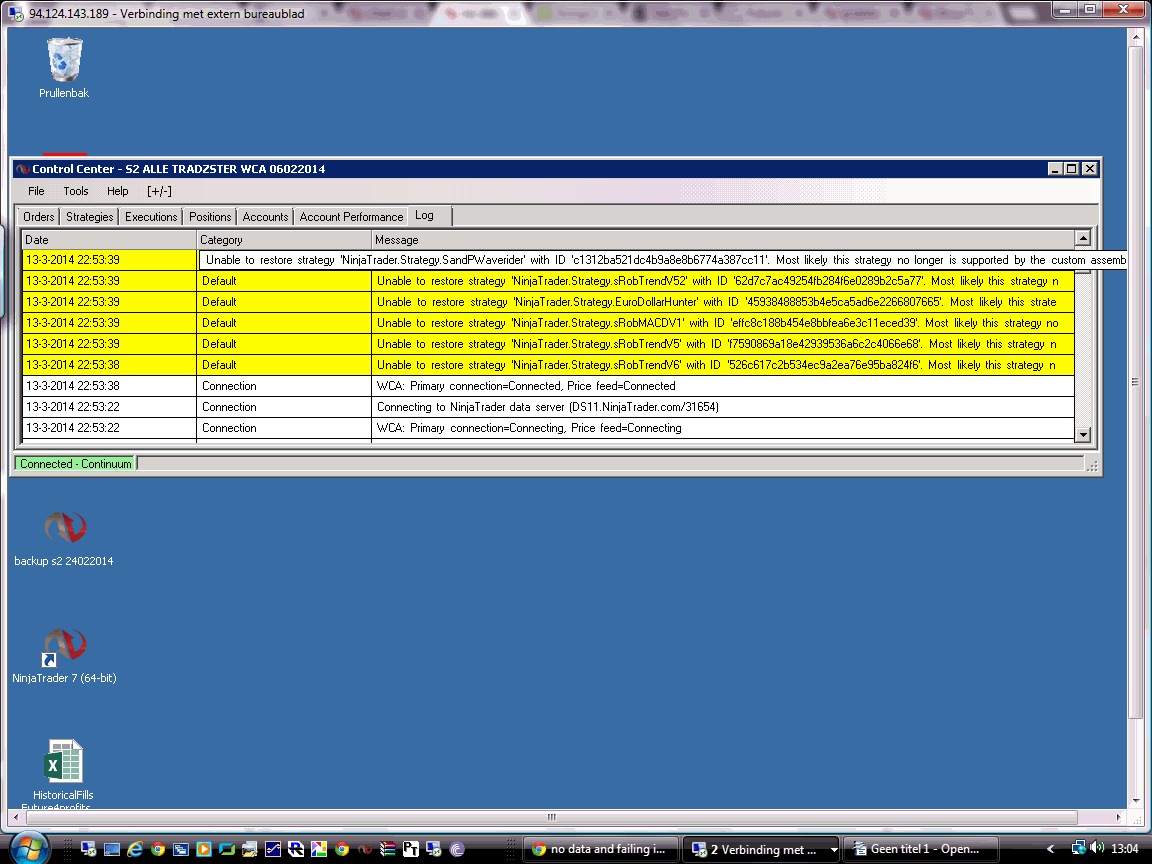Viewport: 1152px width, 864px height.
Task: Open the Tools menu
Action: coord(76,191)
